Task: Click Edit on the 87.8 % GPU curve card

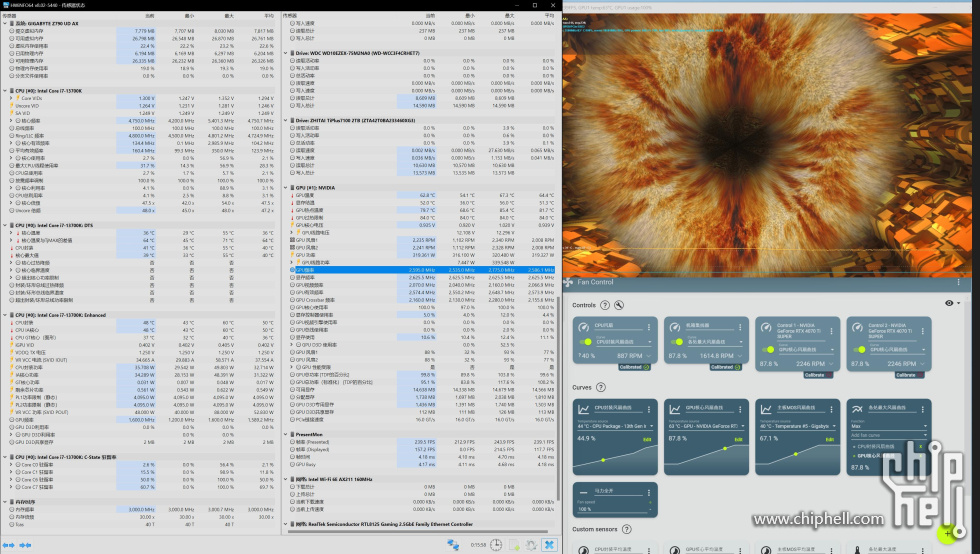Action: 738,440
